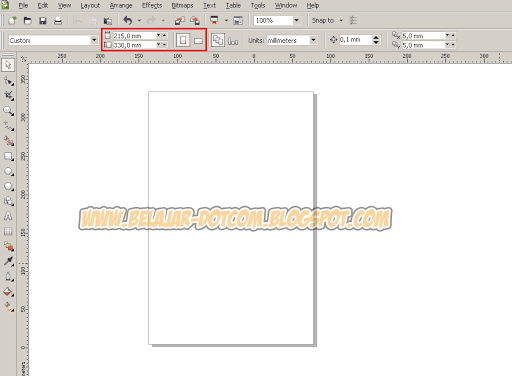Select the Pick tool
Screen dimensions: 512x376
tap(8, 65)
